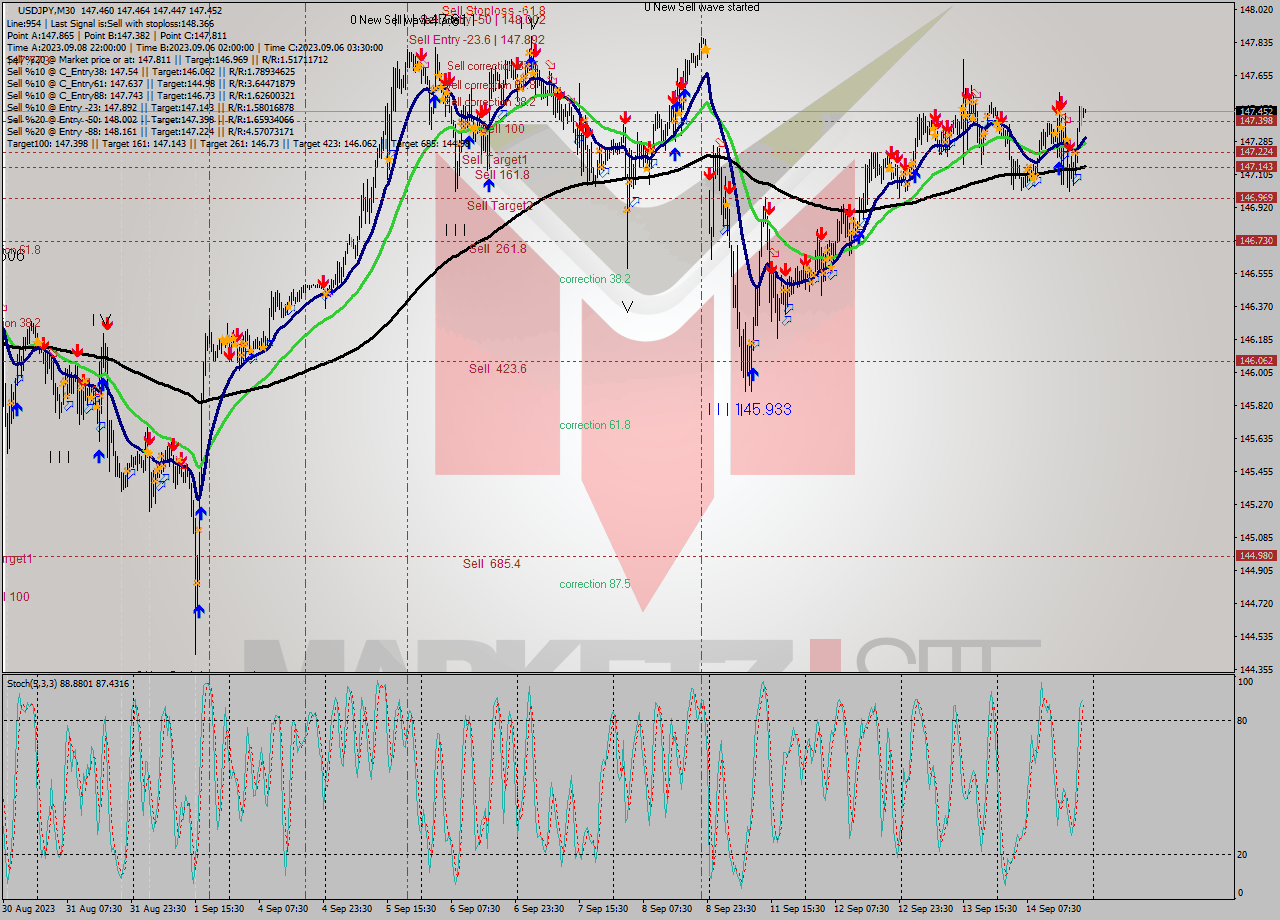Click the red 147.398 level price tag
Image resolution: width=1280 pixels, height=920 pixels.
(1256, 120)
